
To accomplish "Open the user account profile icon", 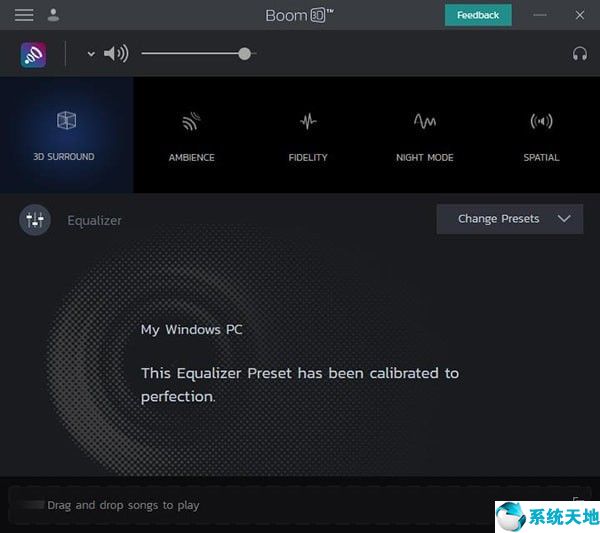I will (53, 15).
